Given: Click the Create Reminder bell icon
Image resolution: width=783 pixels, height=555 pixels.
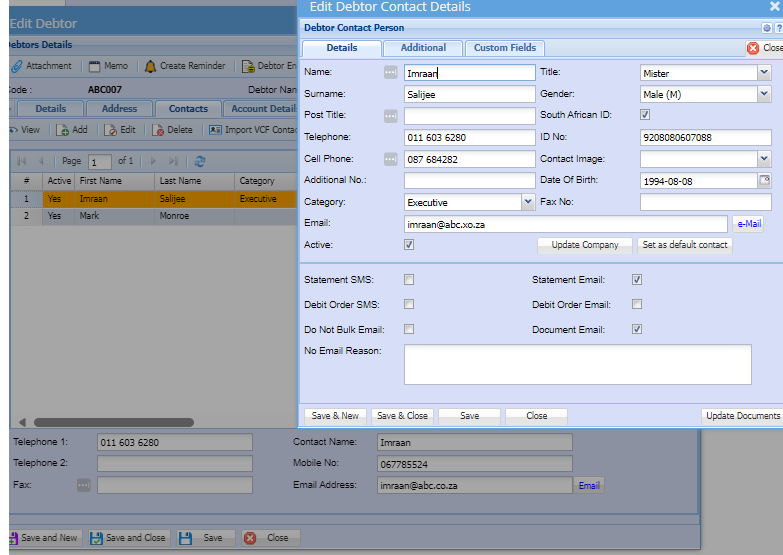Looking at the screenshot, I should pyautogui.click(x=151, y=66).
